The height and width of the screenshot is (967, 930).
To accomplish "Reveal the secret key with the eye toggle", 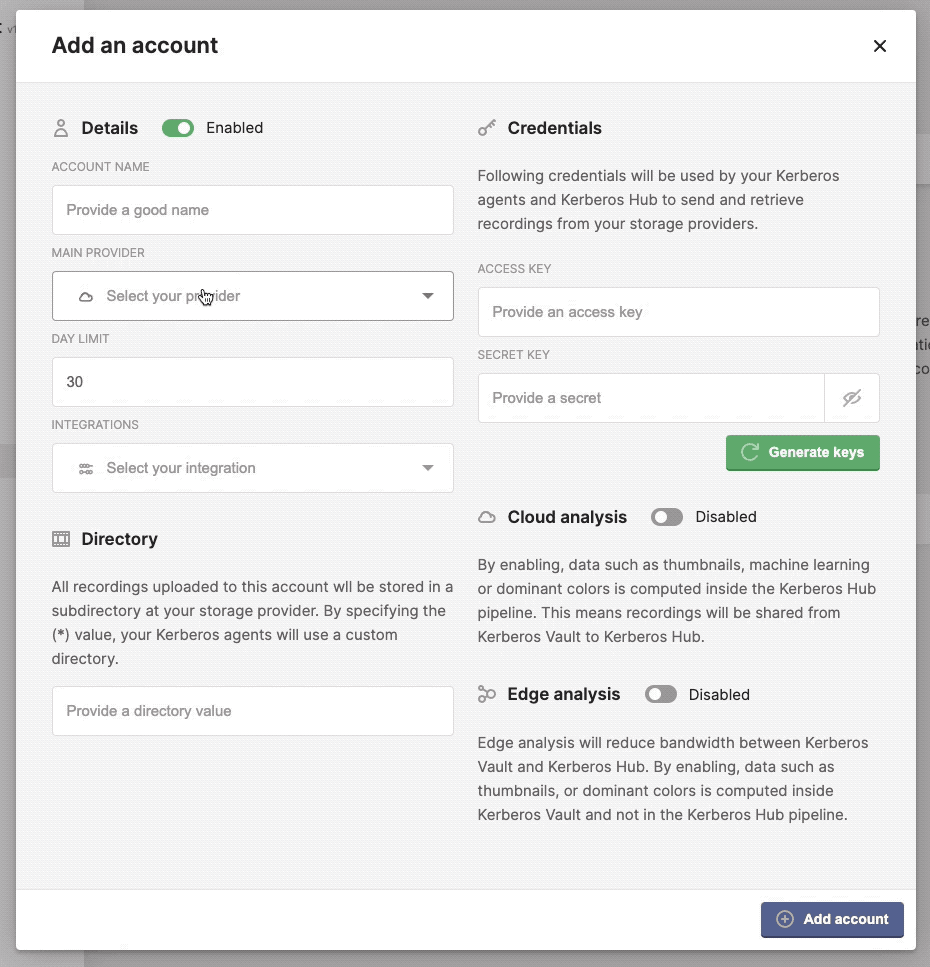I will coord(851,397).
